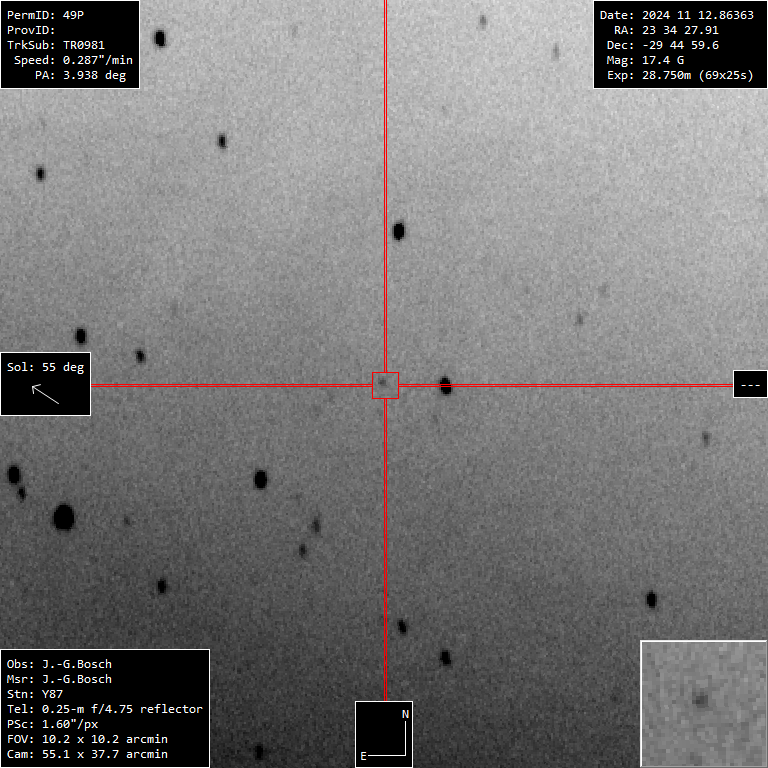Click the Obs: J.-G.Bosch text
Image resolution: width=768 pixels, height=768 pixels.
(x=59, y=664)
